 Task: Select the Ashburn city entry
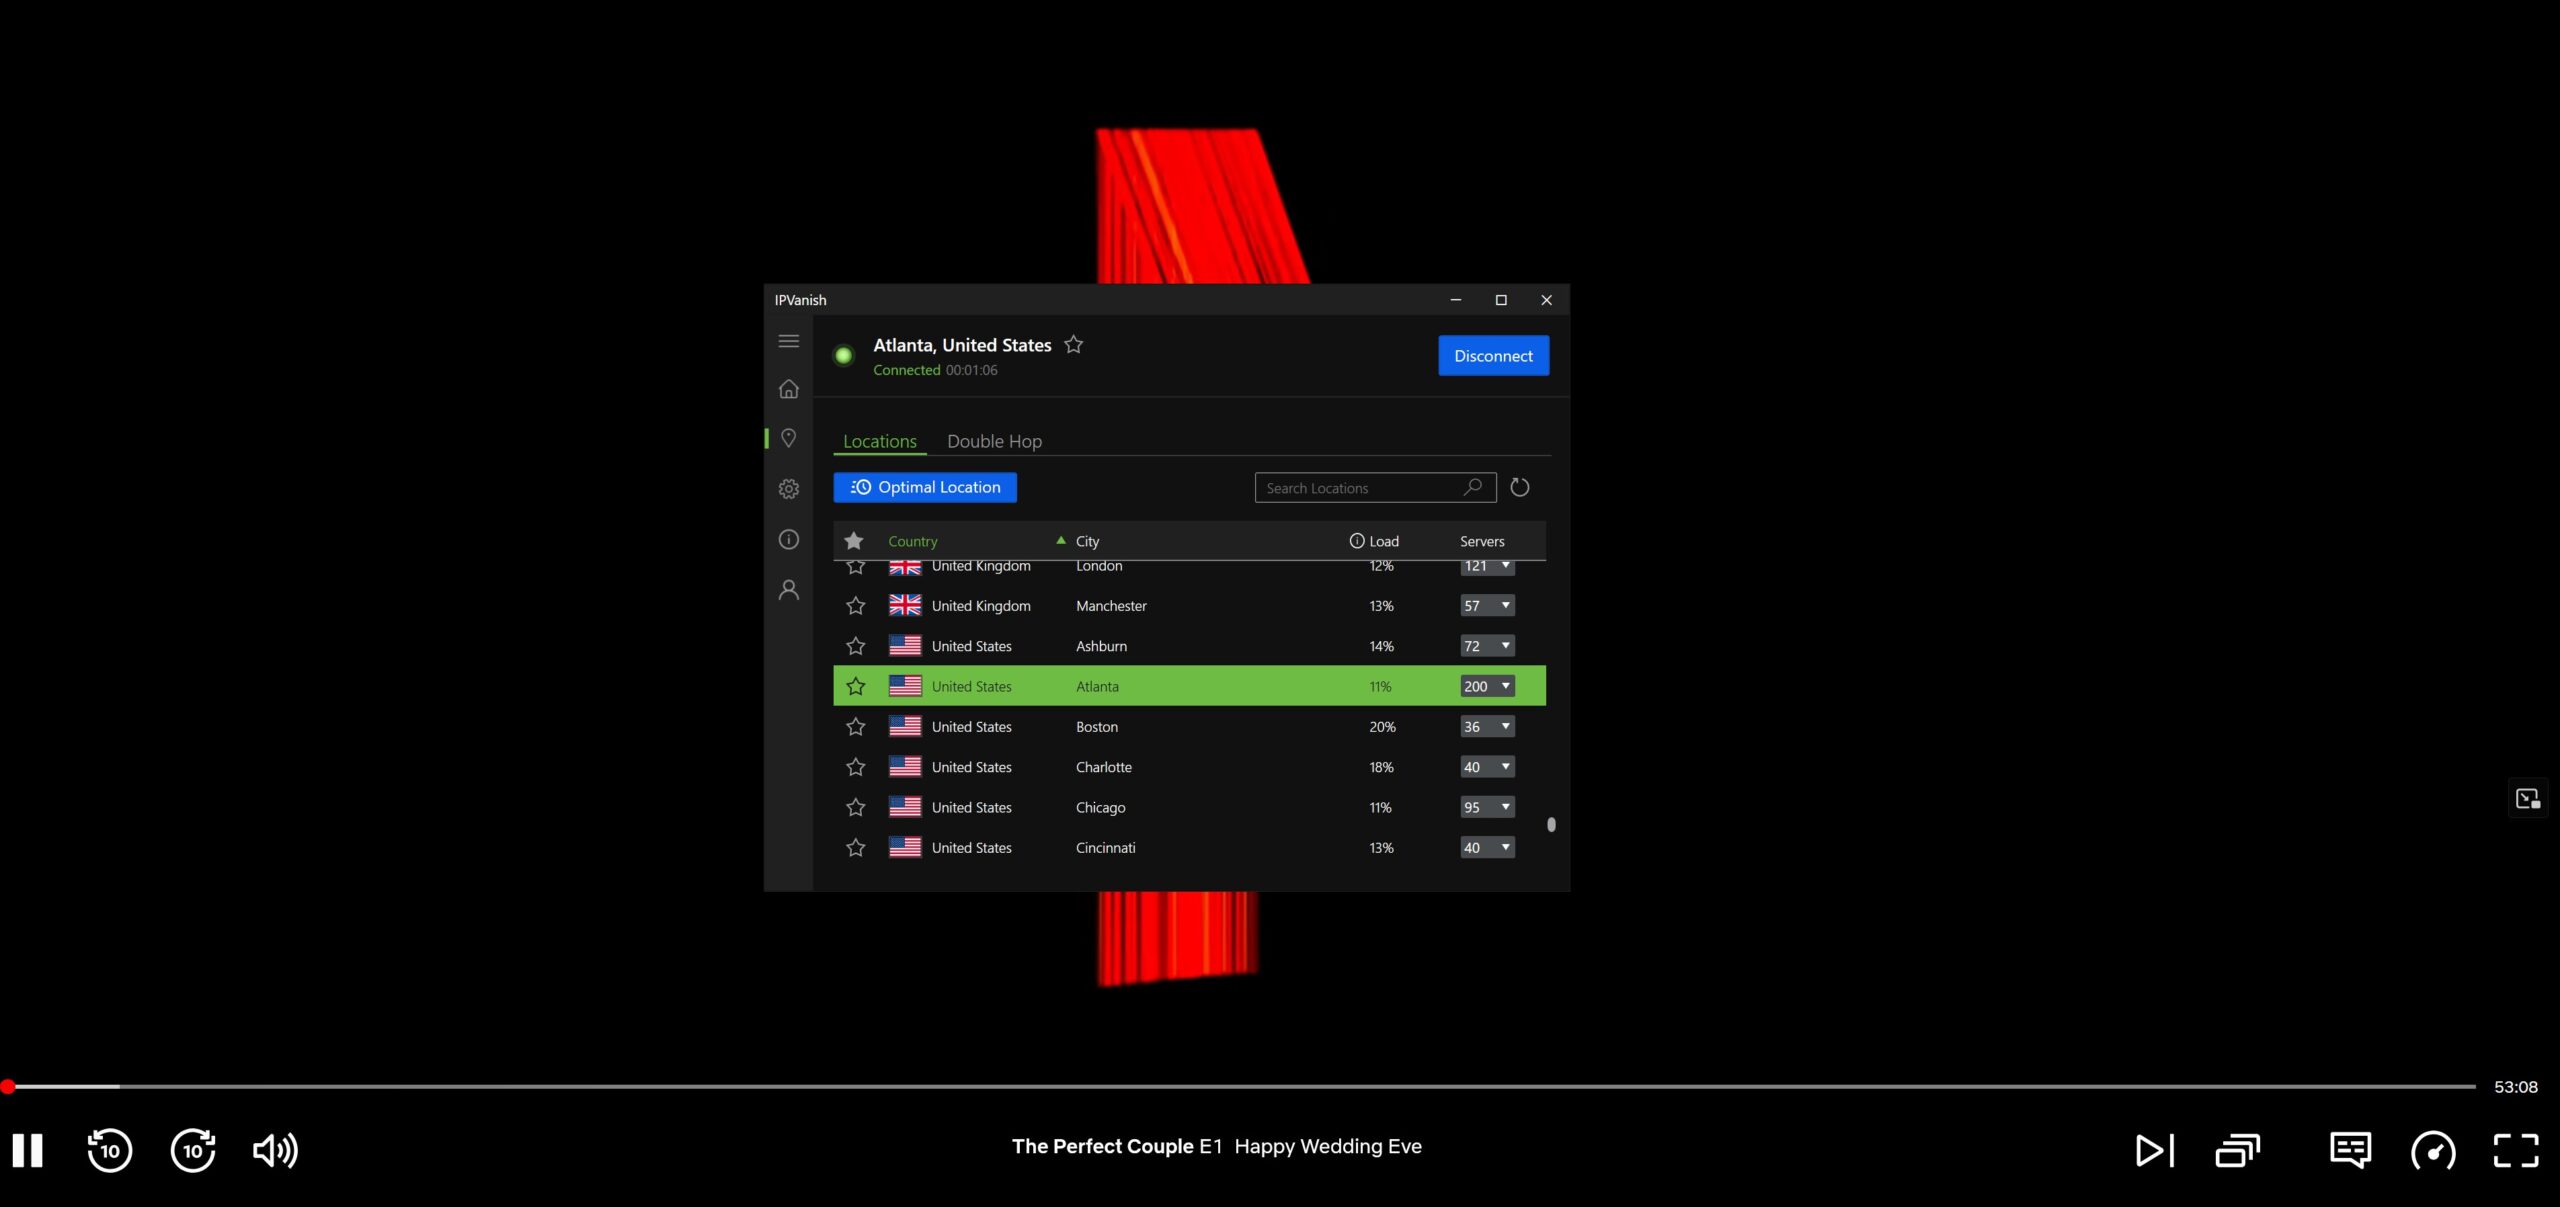click(x=1101, y=646)
